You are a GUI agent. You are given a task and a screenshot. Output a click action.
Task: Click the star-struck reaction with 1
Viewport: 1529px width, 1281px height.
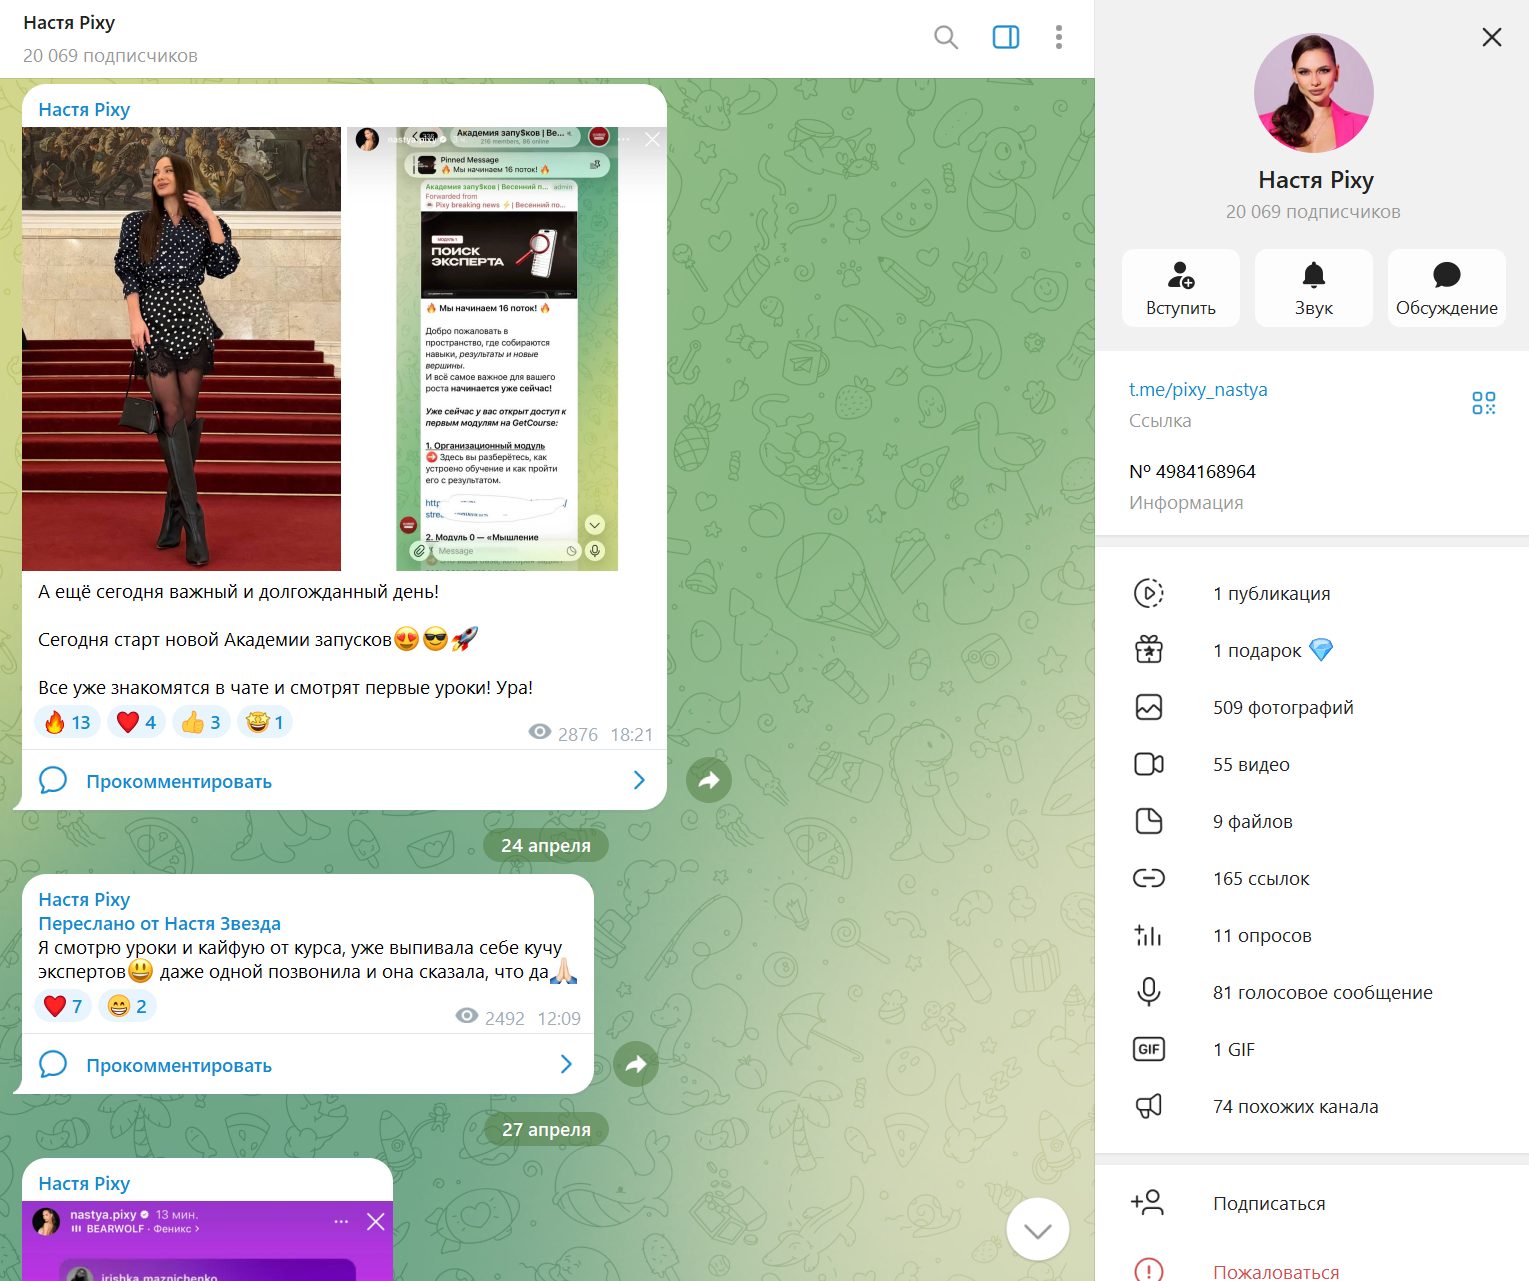pyautogui.click(x=264, y=722)
